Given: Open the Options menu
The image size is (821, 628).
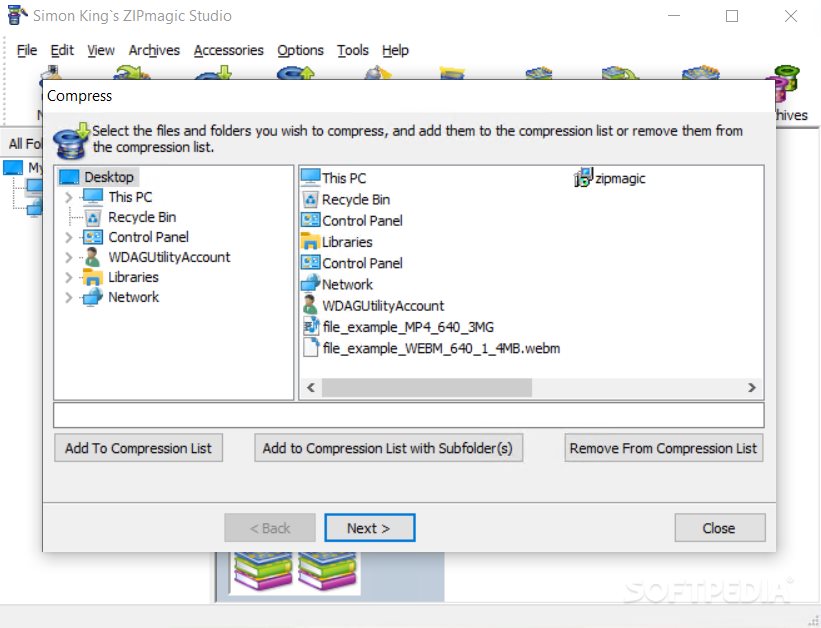Looking at the screenshot, I should tap(300, 50).
